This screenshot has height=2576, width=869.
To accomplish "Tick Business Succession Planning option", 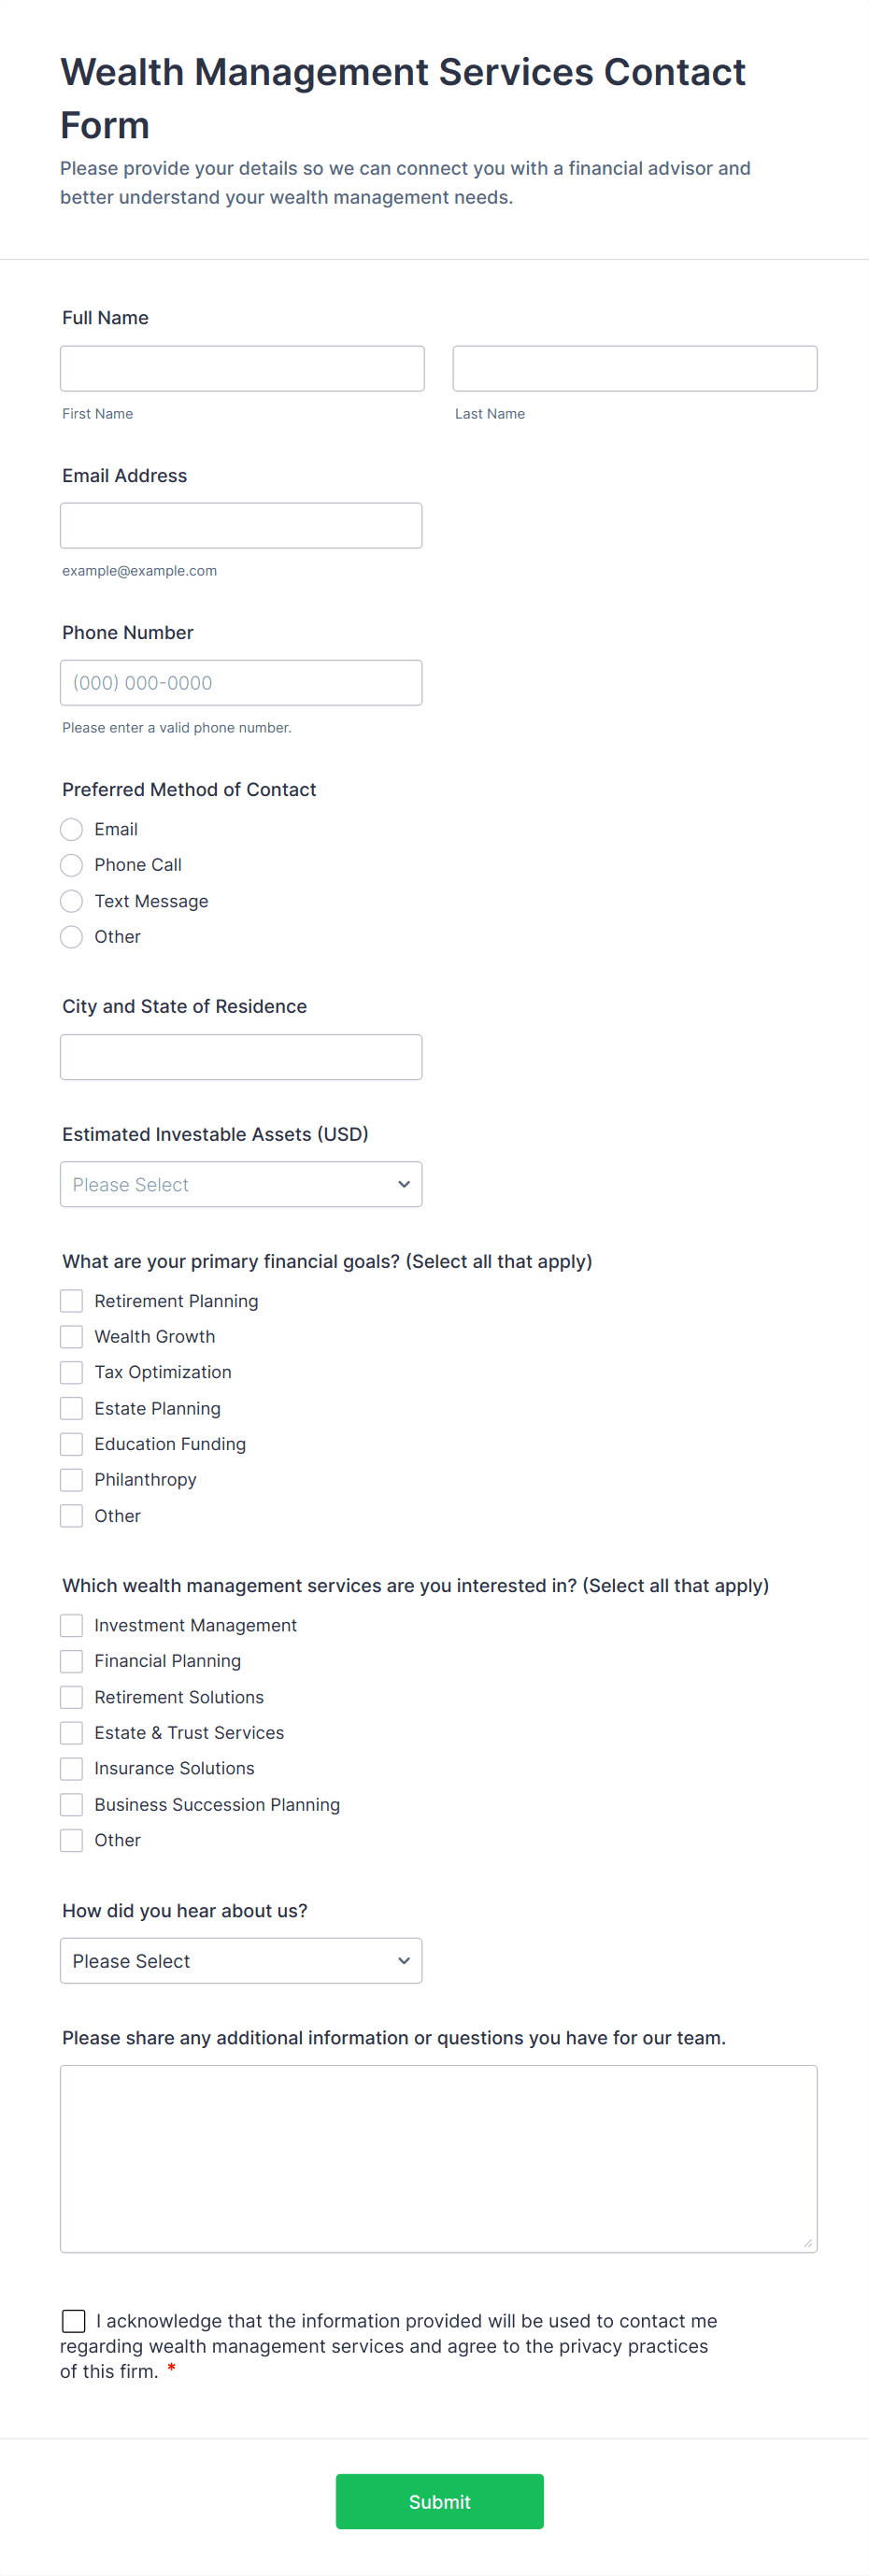I will (71, 1804).
